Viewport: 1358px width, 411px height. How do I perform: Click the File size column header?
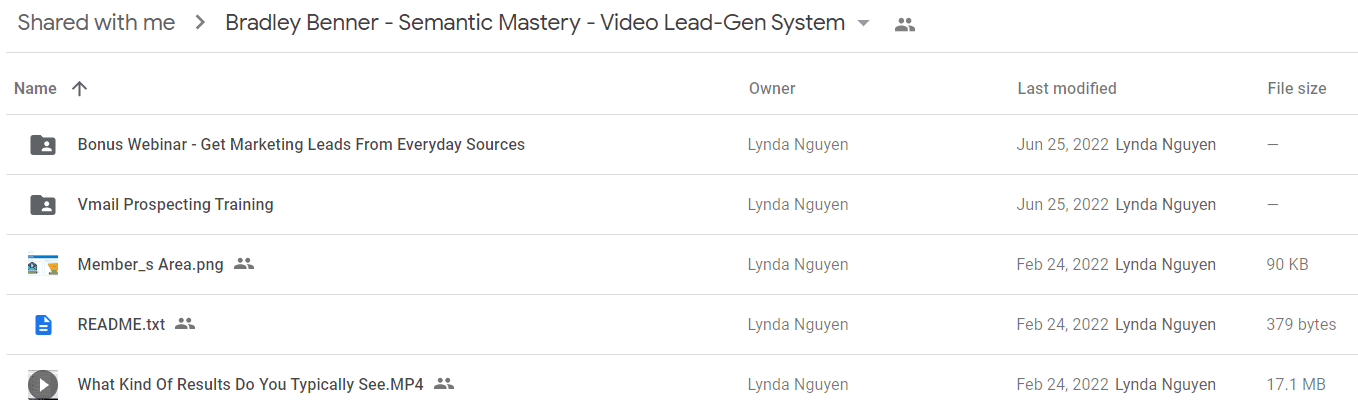(1297, 88)
